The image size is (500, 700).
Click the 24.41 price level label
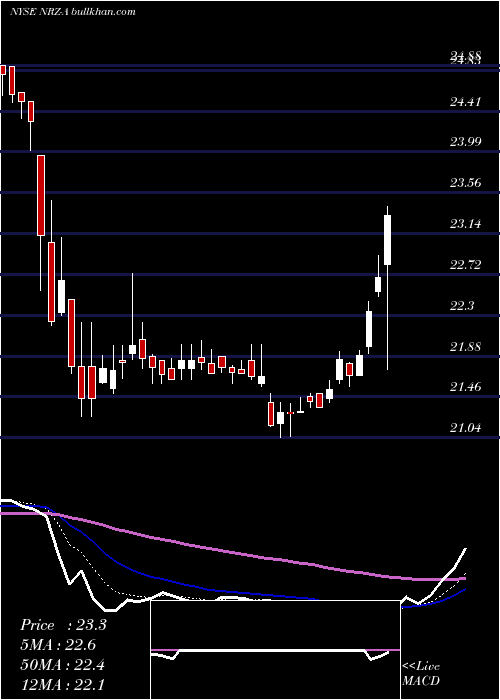point(465,102)
